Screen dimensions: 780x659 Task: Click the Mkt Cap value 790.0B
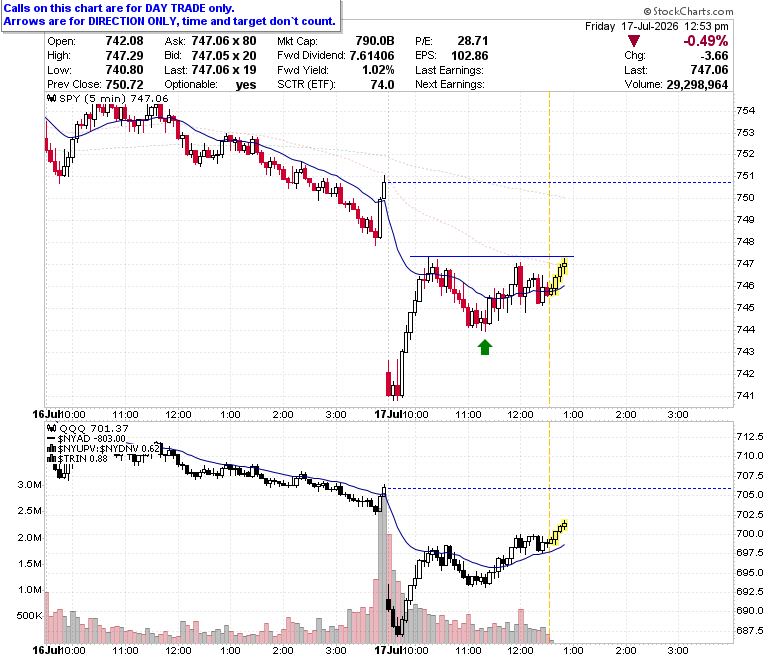375,41
